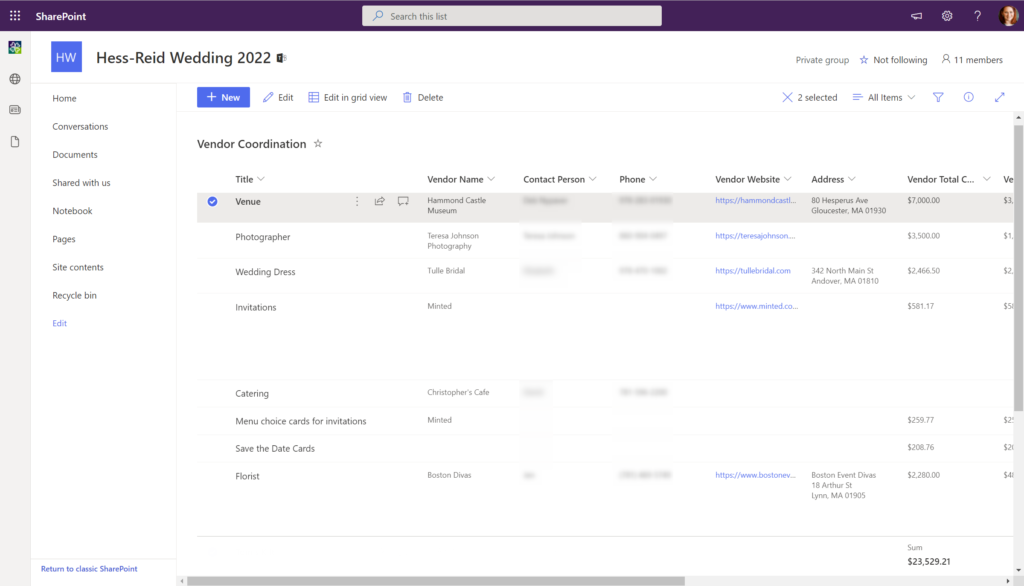Click Edit in the command bar
Viewport: 1024px width, 586px height.
click(278, 97)
